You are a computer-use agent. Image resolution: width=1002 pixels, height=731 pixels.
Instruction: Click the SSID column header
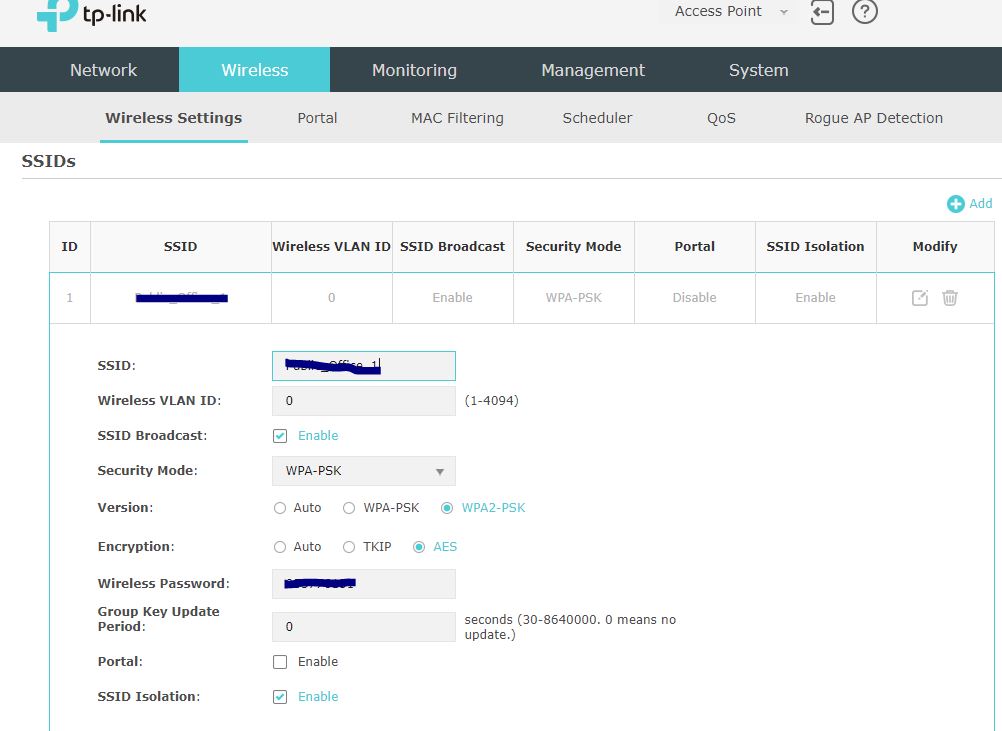180,247
